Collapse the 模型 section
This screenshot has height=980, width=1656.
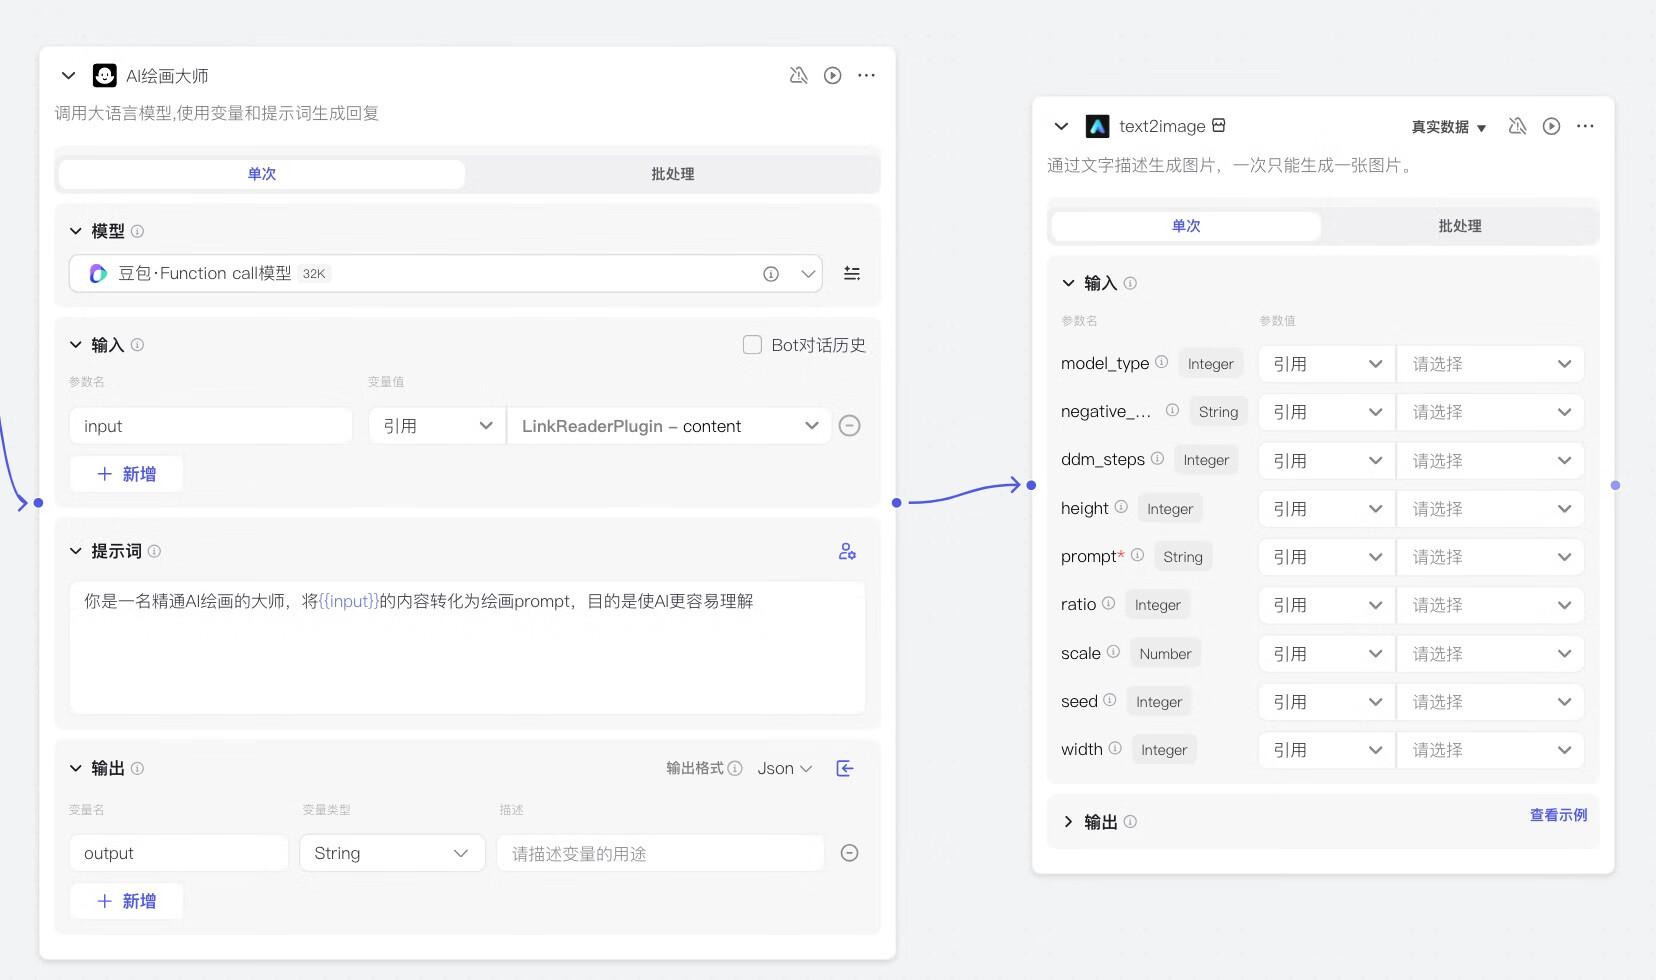[75, 231]
